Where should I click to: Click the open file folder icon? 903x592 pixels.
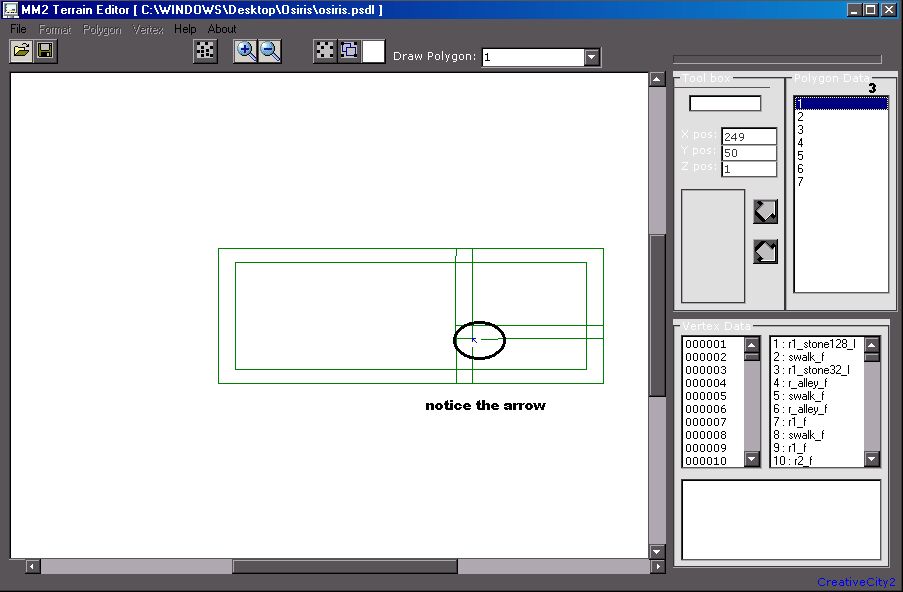coord(21,51)
